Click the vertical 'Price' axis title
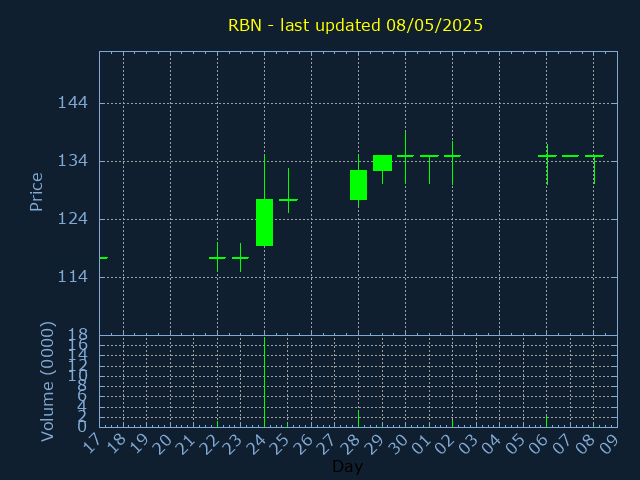 pos(36,192)
